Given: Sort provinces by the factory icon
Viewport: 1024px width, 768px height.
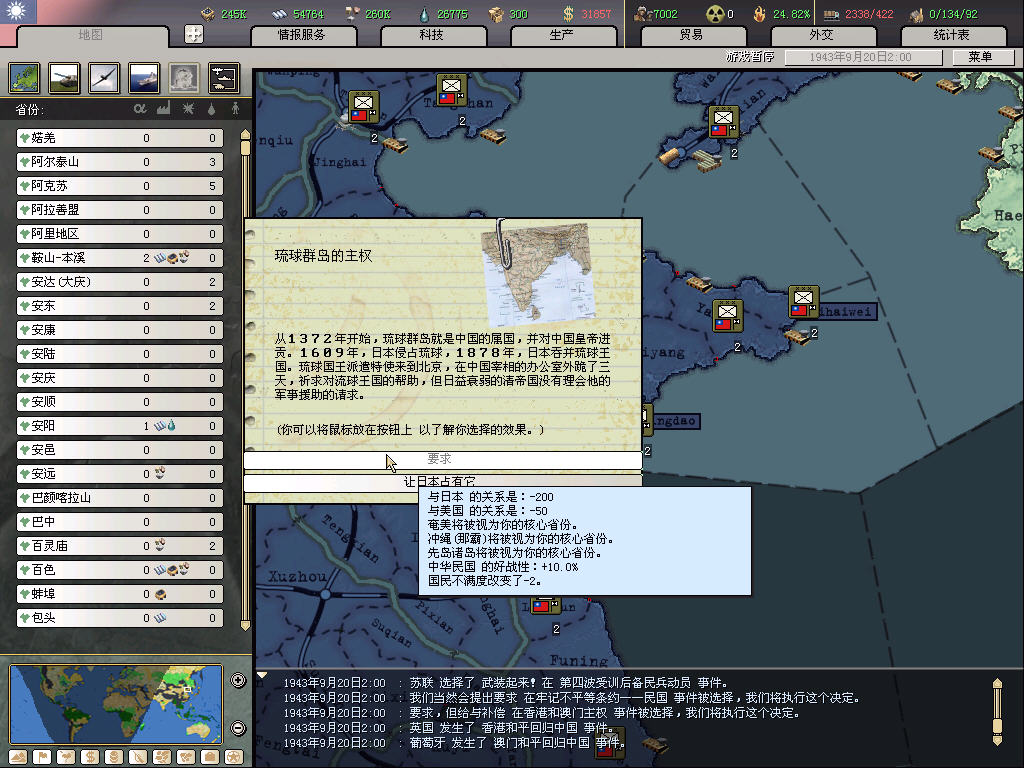Looking at the screenshot, I should click(x=163, y=108).
